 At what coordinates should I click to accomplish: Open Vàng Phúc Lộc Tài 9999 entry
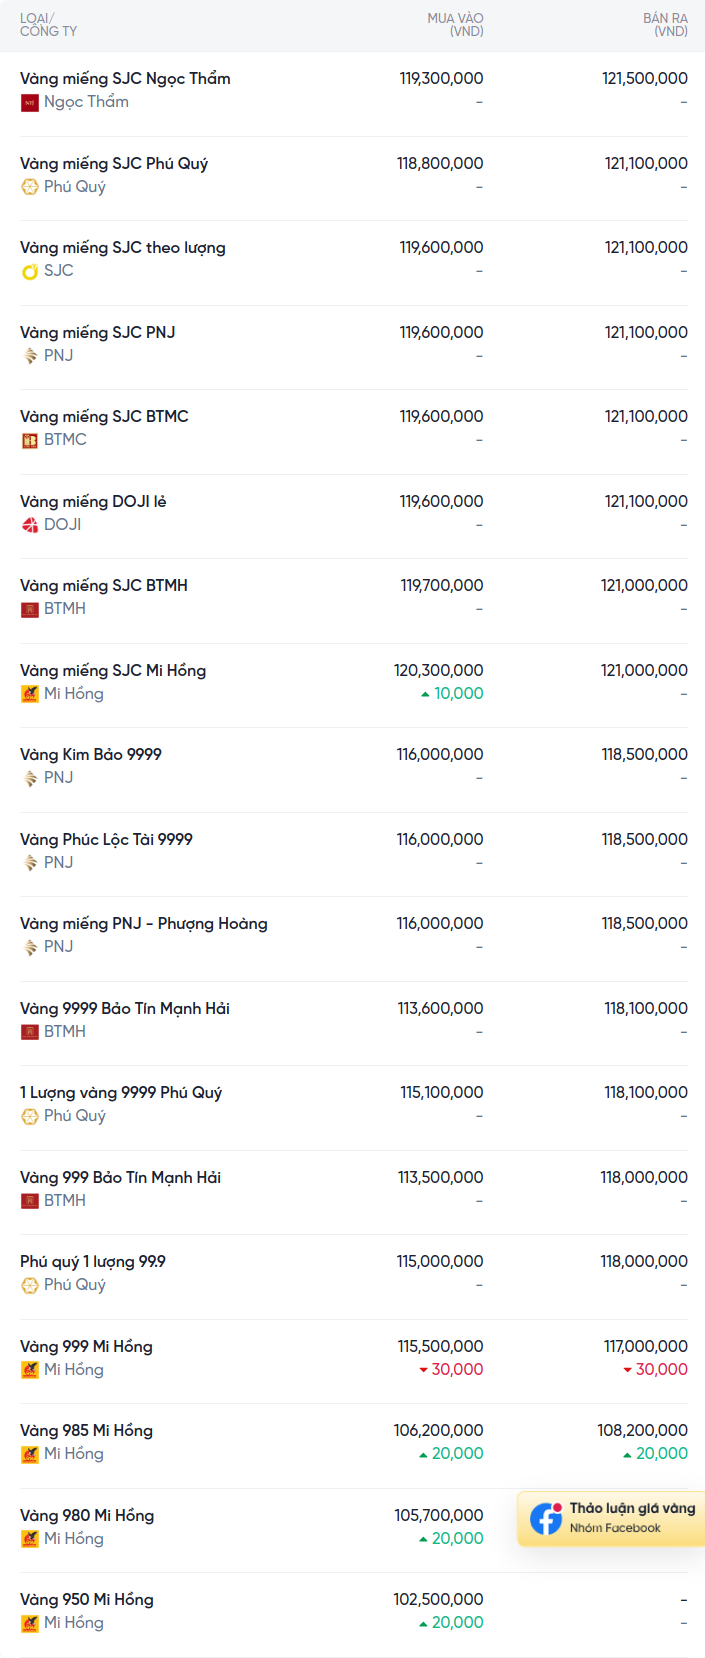[x=106, y=839]
